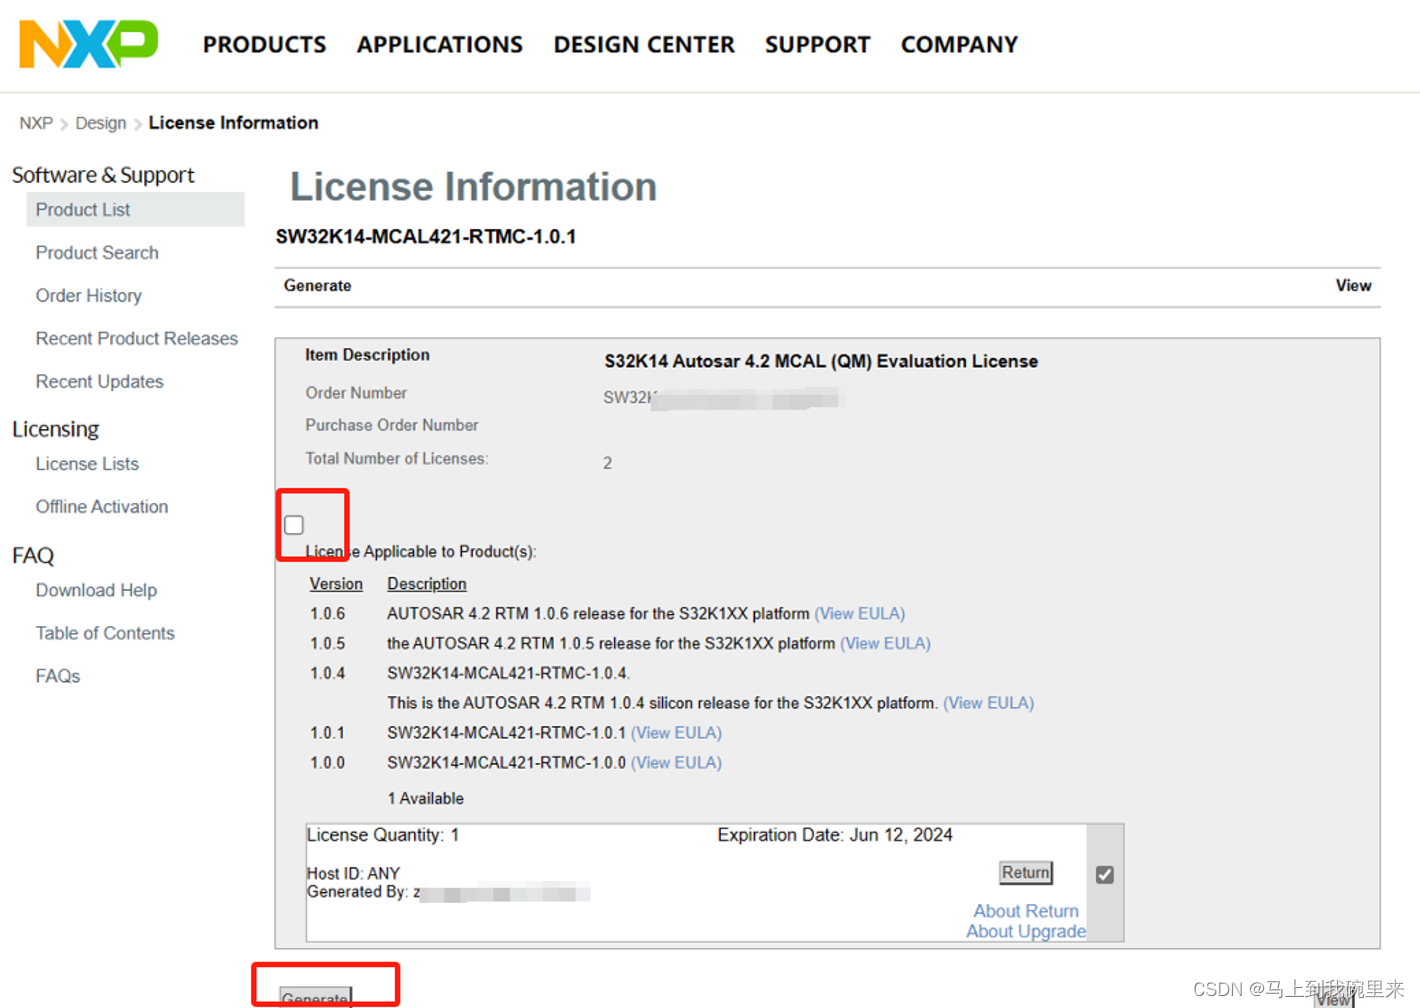This screenshot has width=1420, height=1008.
Task: View EULA for RTMC-1.0.1
Action: pos(676,733)
